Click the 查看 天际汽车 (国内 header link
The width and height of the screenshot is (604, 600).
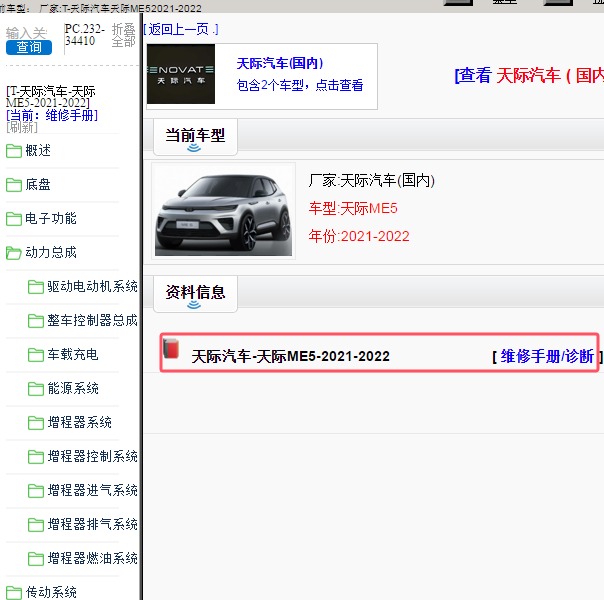tap(529, 75)
